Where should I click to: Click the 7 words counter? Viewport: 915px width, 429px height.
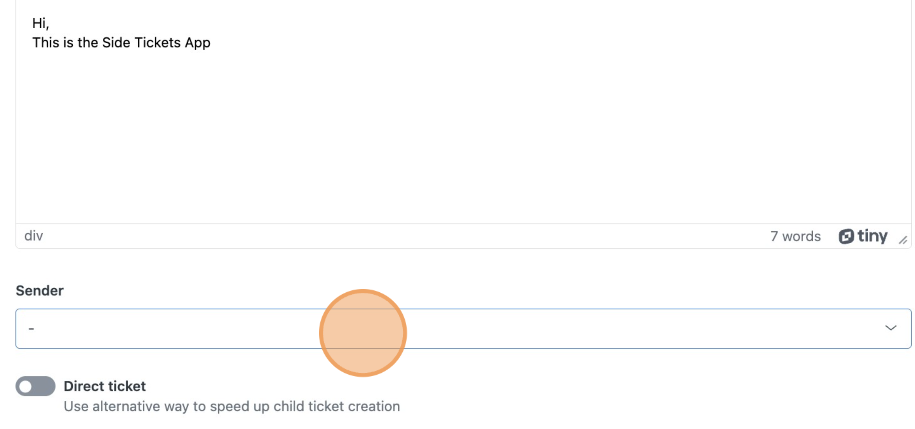point(795,236)
